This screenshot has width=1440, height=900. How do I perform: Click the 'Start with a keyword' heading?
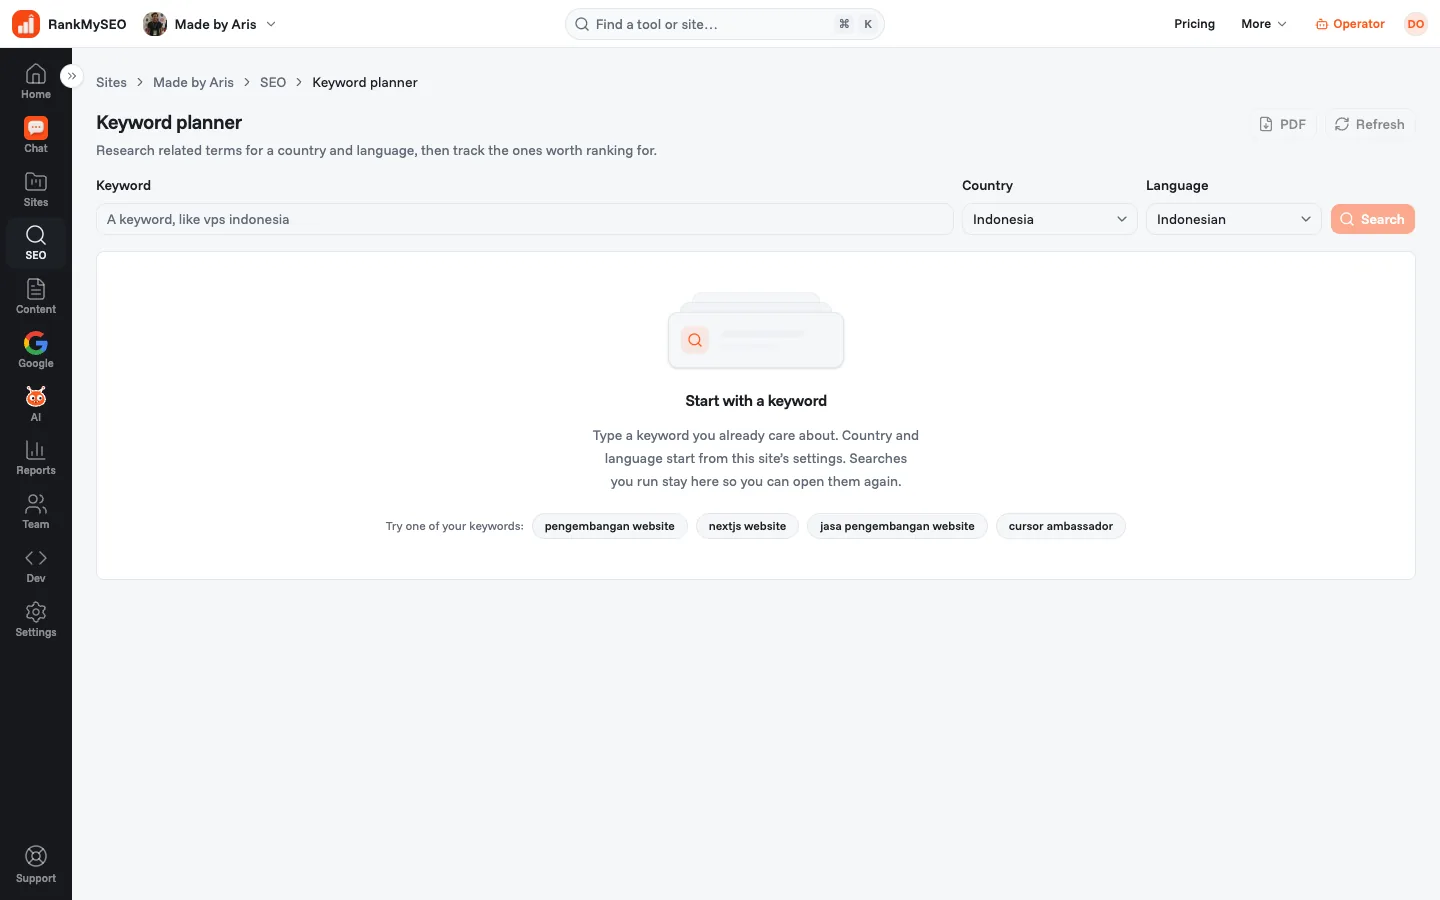[756, 401]
